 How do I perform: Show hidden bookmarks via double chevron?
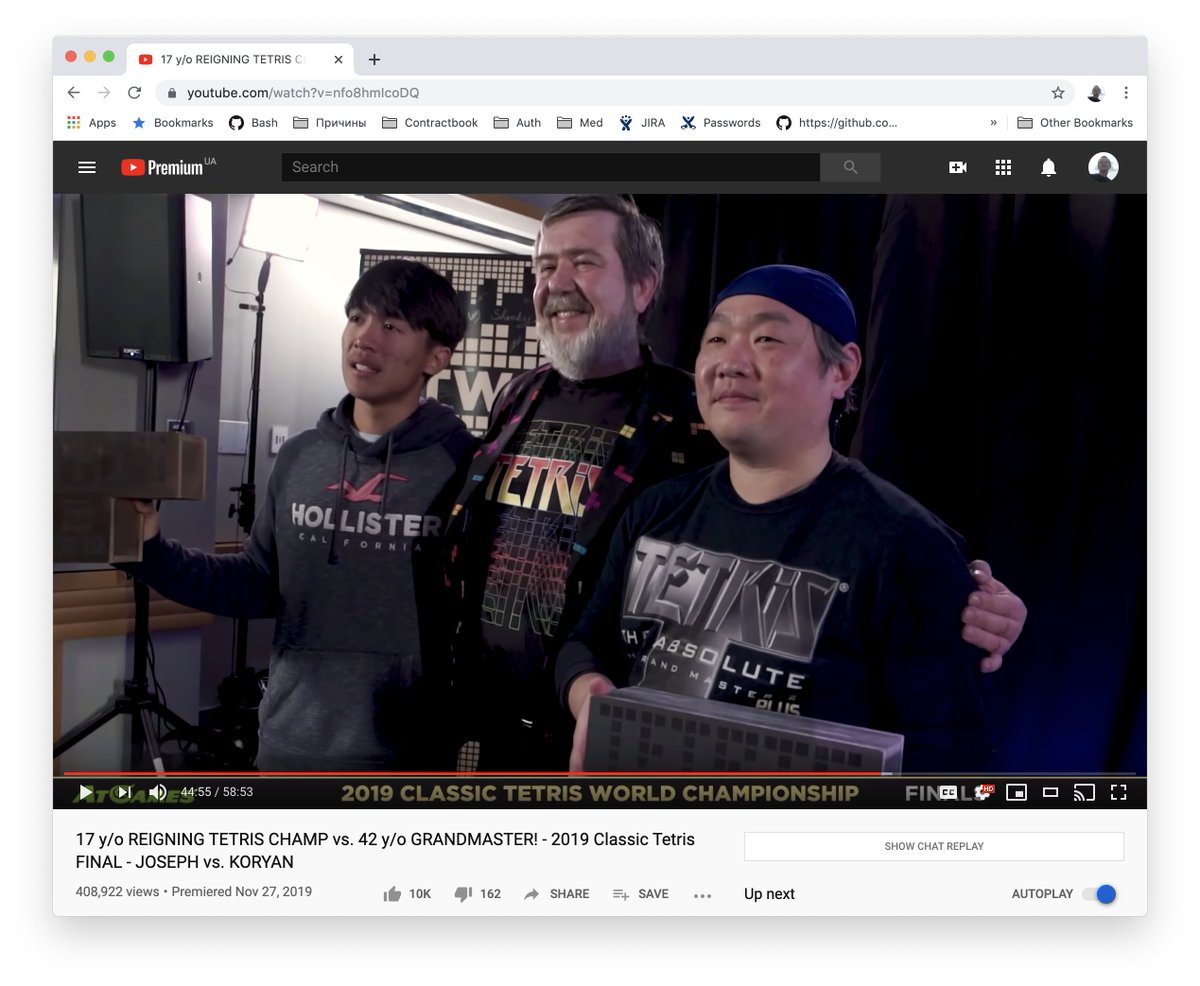[993, 122]
